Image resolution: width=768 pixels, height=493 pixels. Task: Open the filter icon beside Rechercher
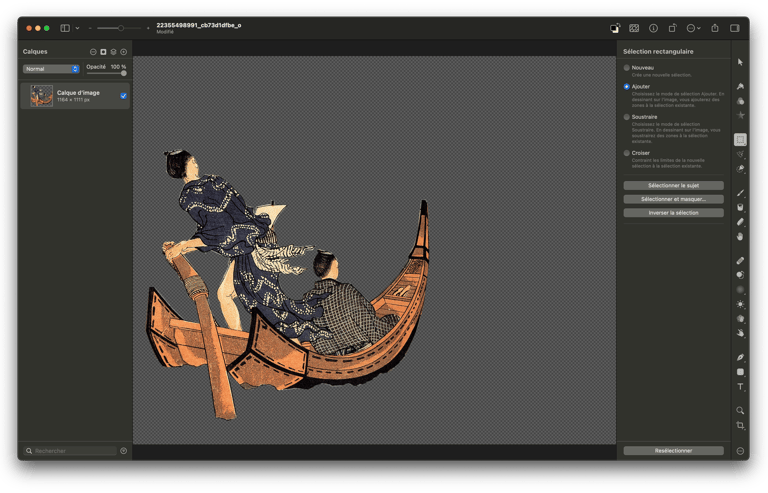(x=123, y=451)
